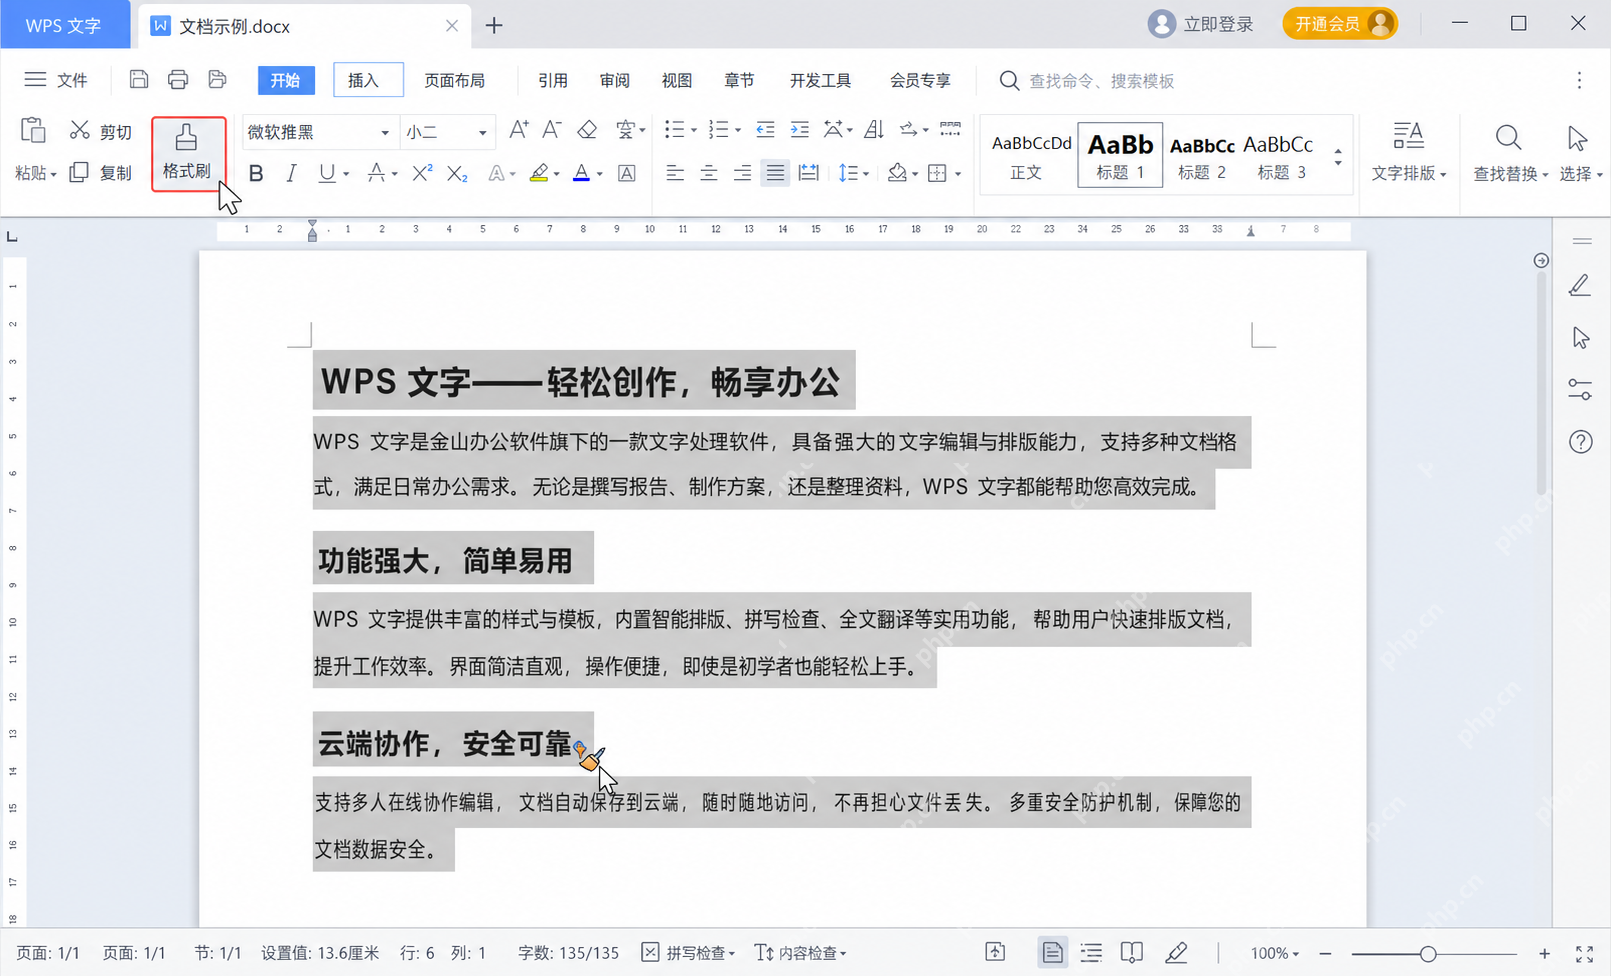Screen dimensions: 1611x976
Task: Toggle italic formatting
Action: (x=291, y=173)
